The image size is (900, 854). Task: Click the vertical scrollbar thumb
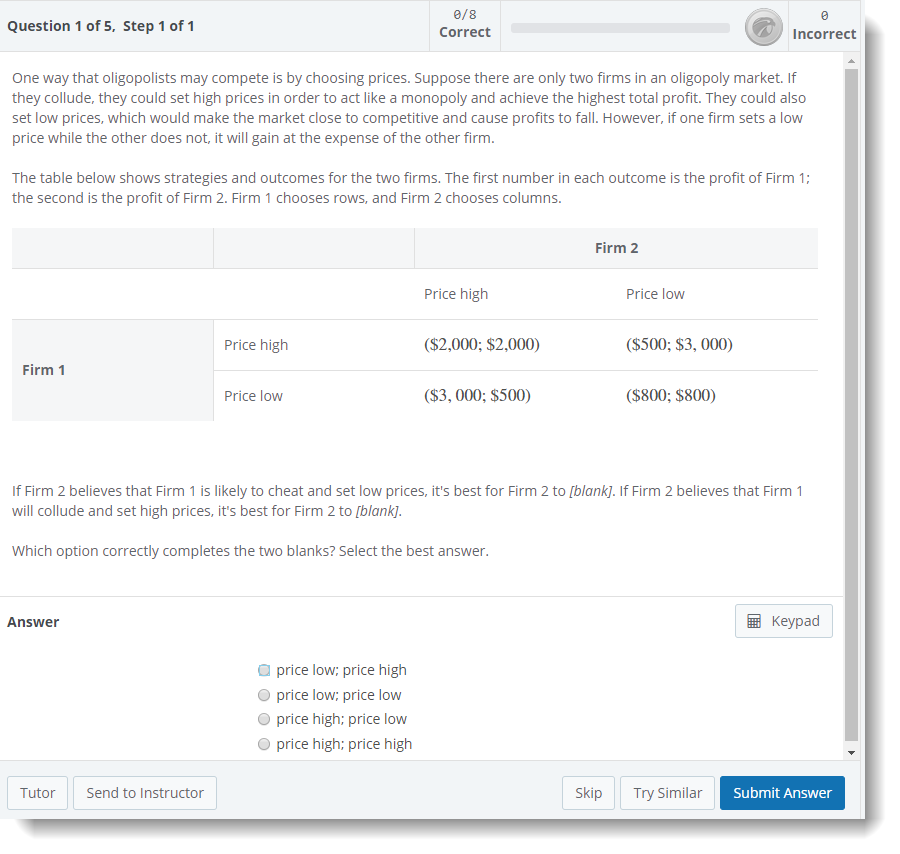[852, 400]
